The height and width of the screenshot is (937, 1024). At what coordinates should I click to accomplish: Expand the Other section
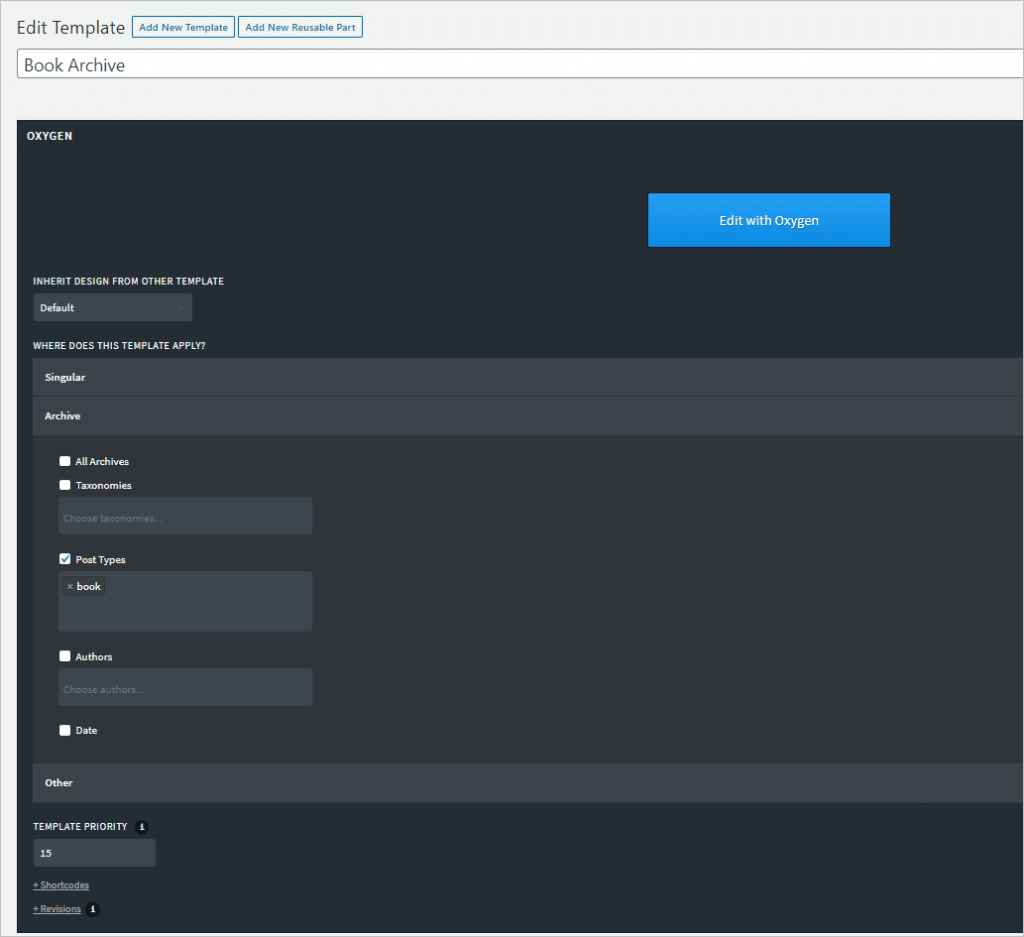528,783
